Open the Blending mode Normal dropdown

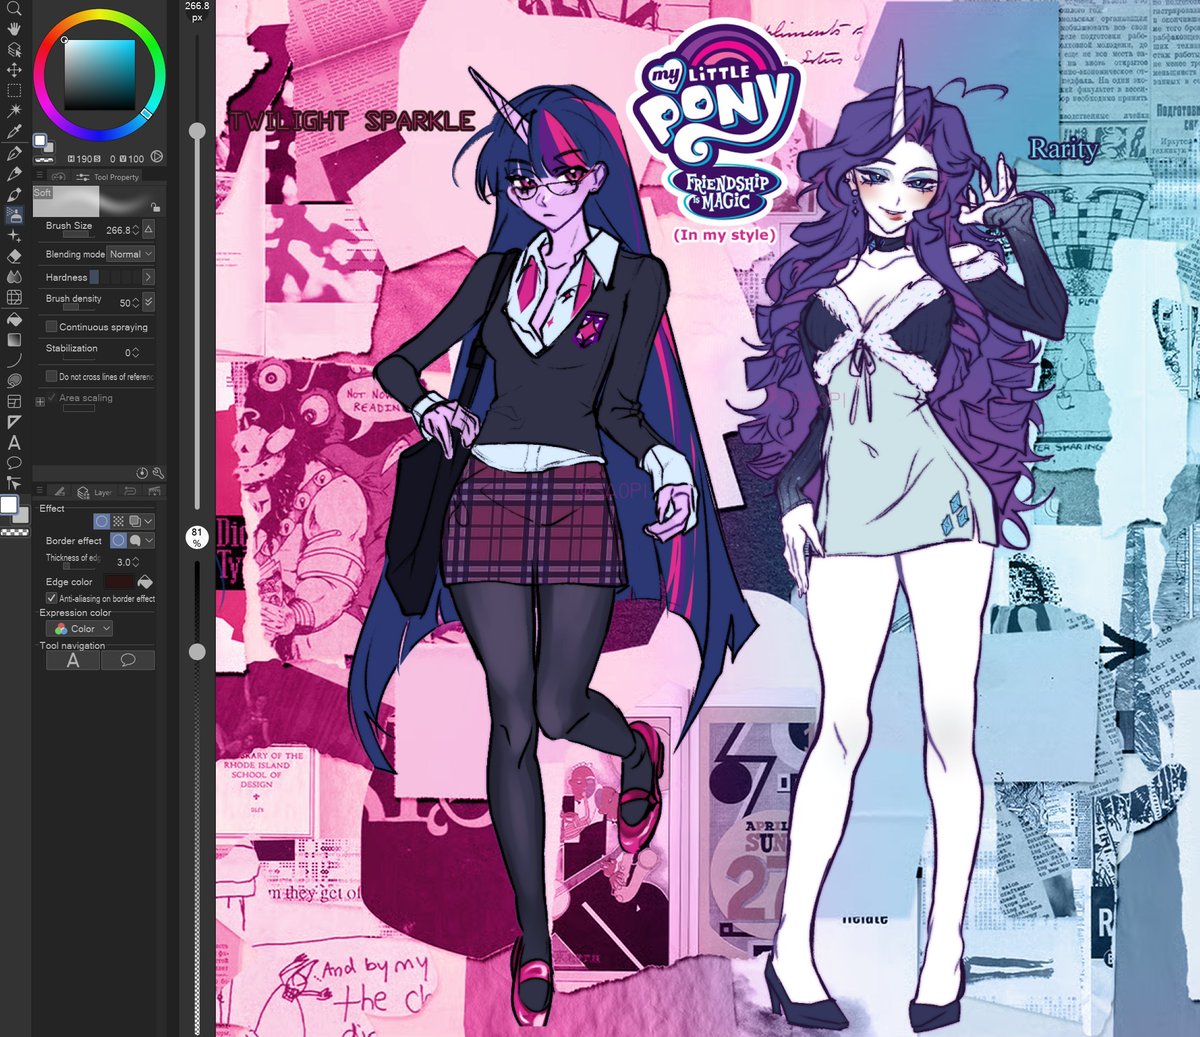coord(131,254)
